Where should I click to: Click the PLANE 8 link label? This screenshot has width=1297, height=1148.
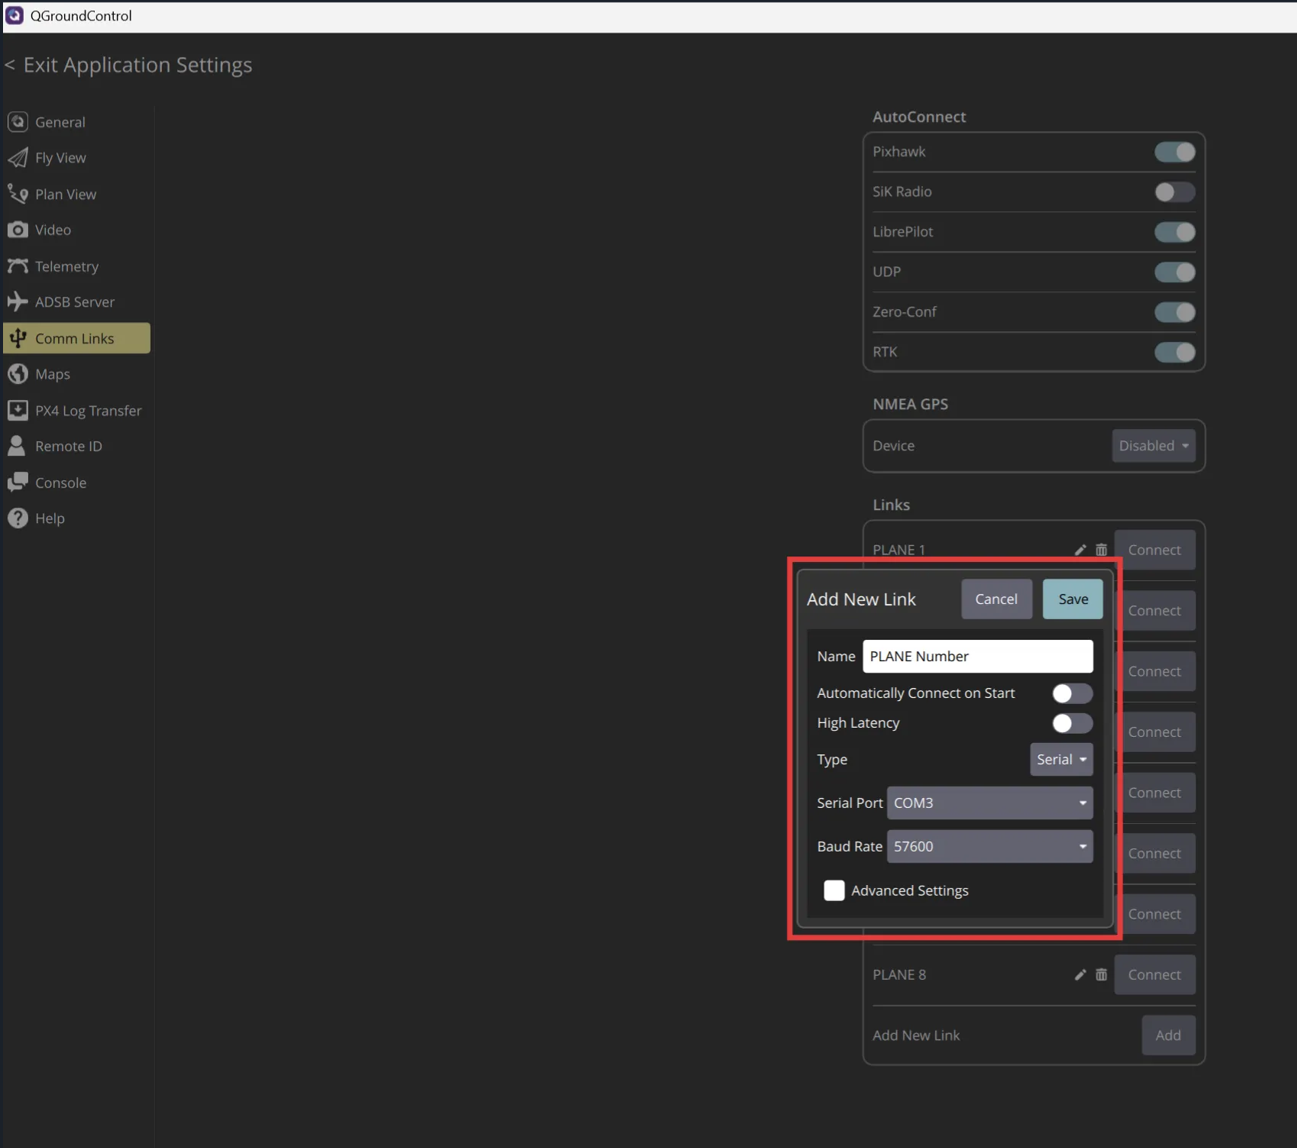899,975
